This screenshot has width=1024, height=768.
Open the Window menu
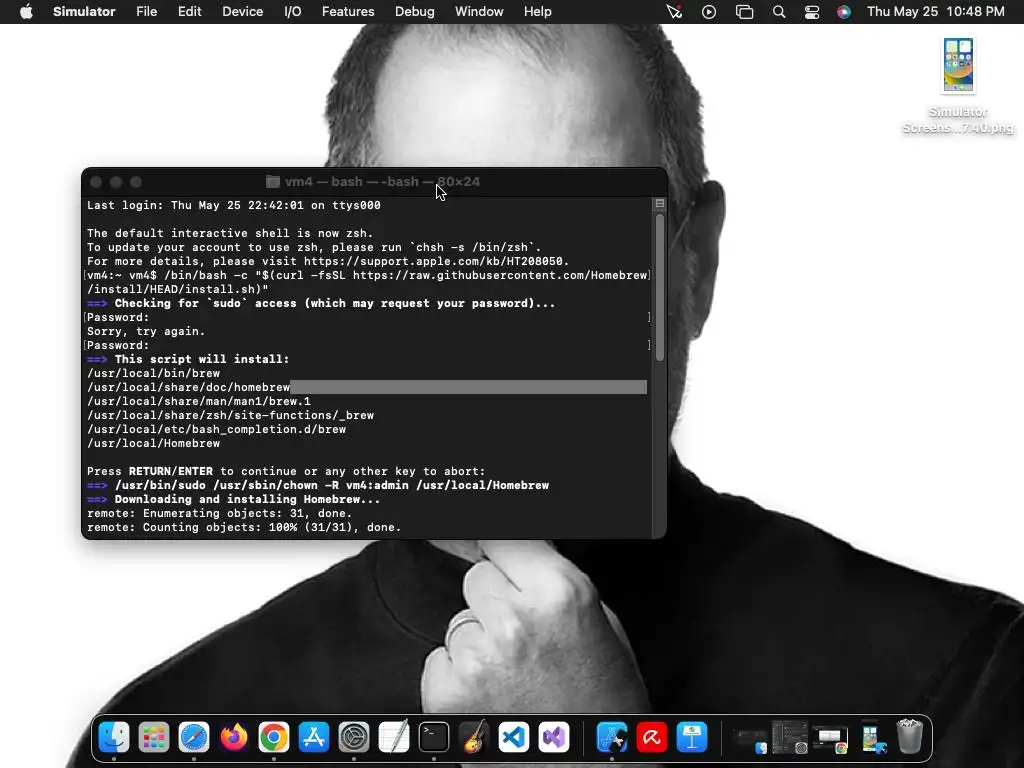tap(479, 12)
